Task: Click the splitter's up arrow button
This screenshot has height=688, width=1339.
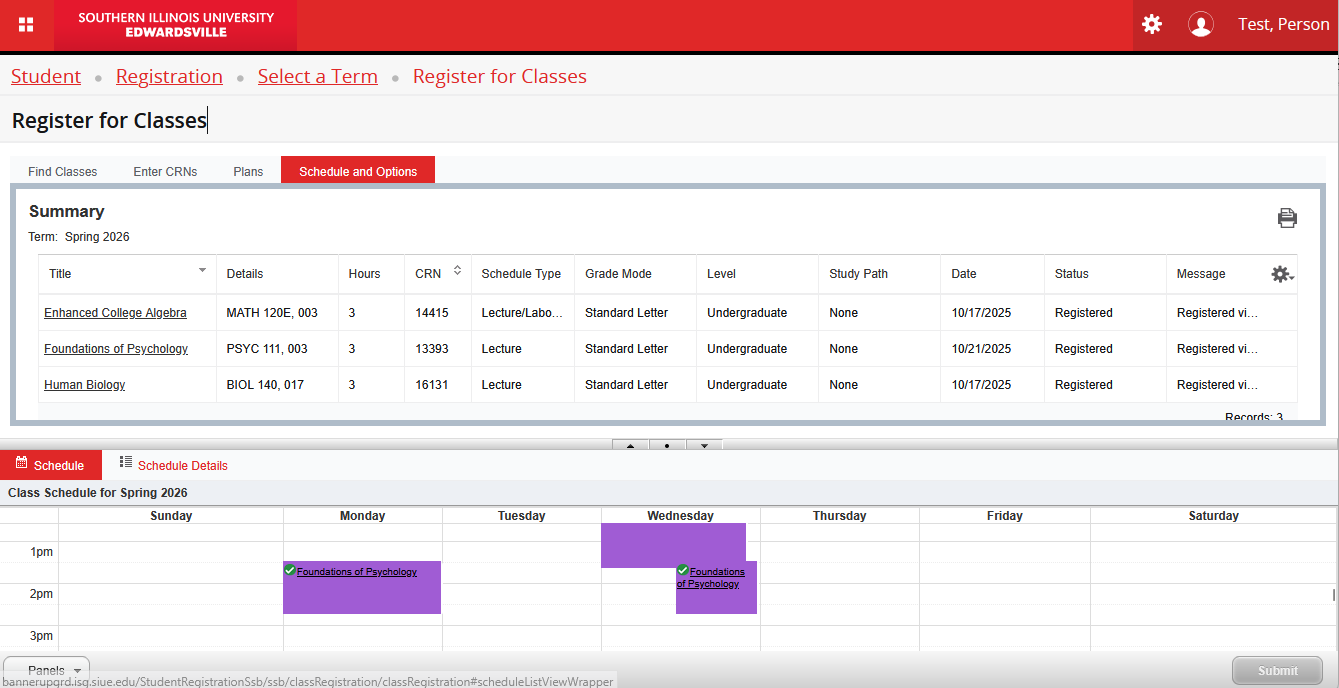Action: [x=630, y=446]
